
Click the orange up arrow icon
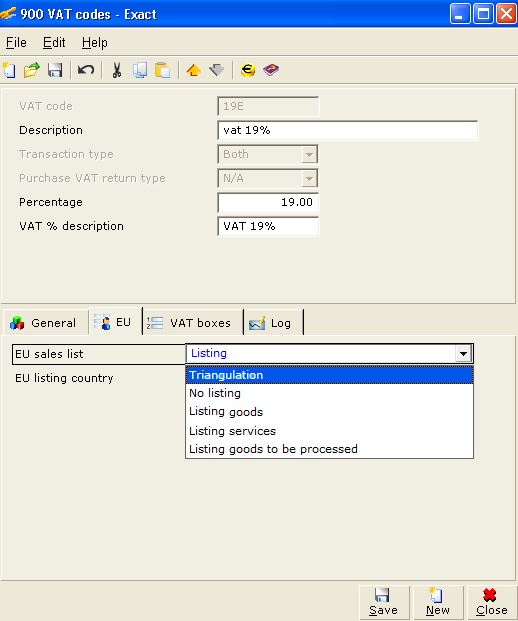194,70
